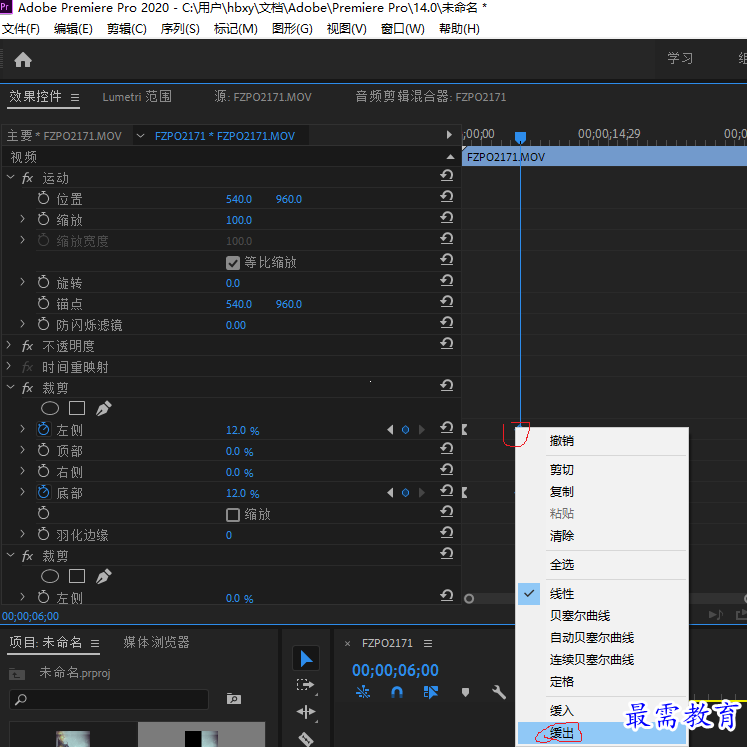
Task: Show or hide timeline view arrow
Action: pos(449,135)
